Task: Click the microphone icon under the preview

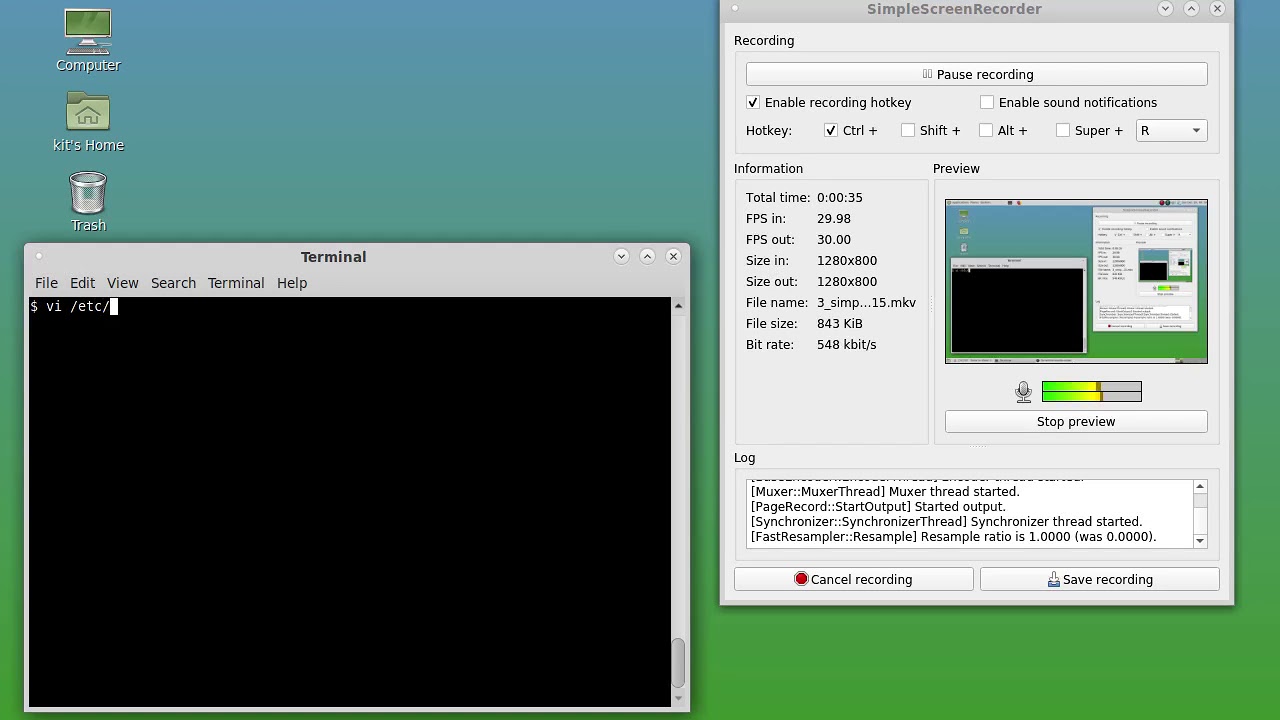Action: (1023, 392)
